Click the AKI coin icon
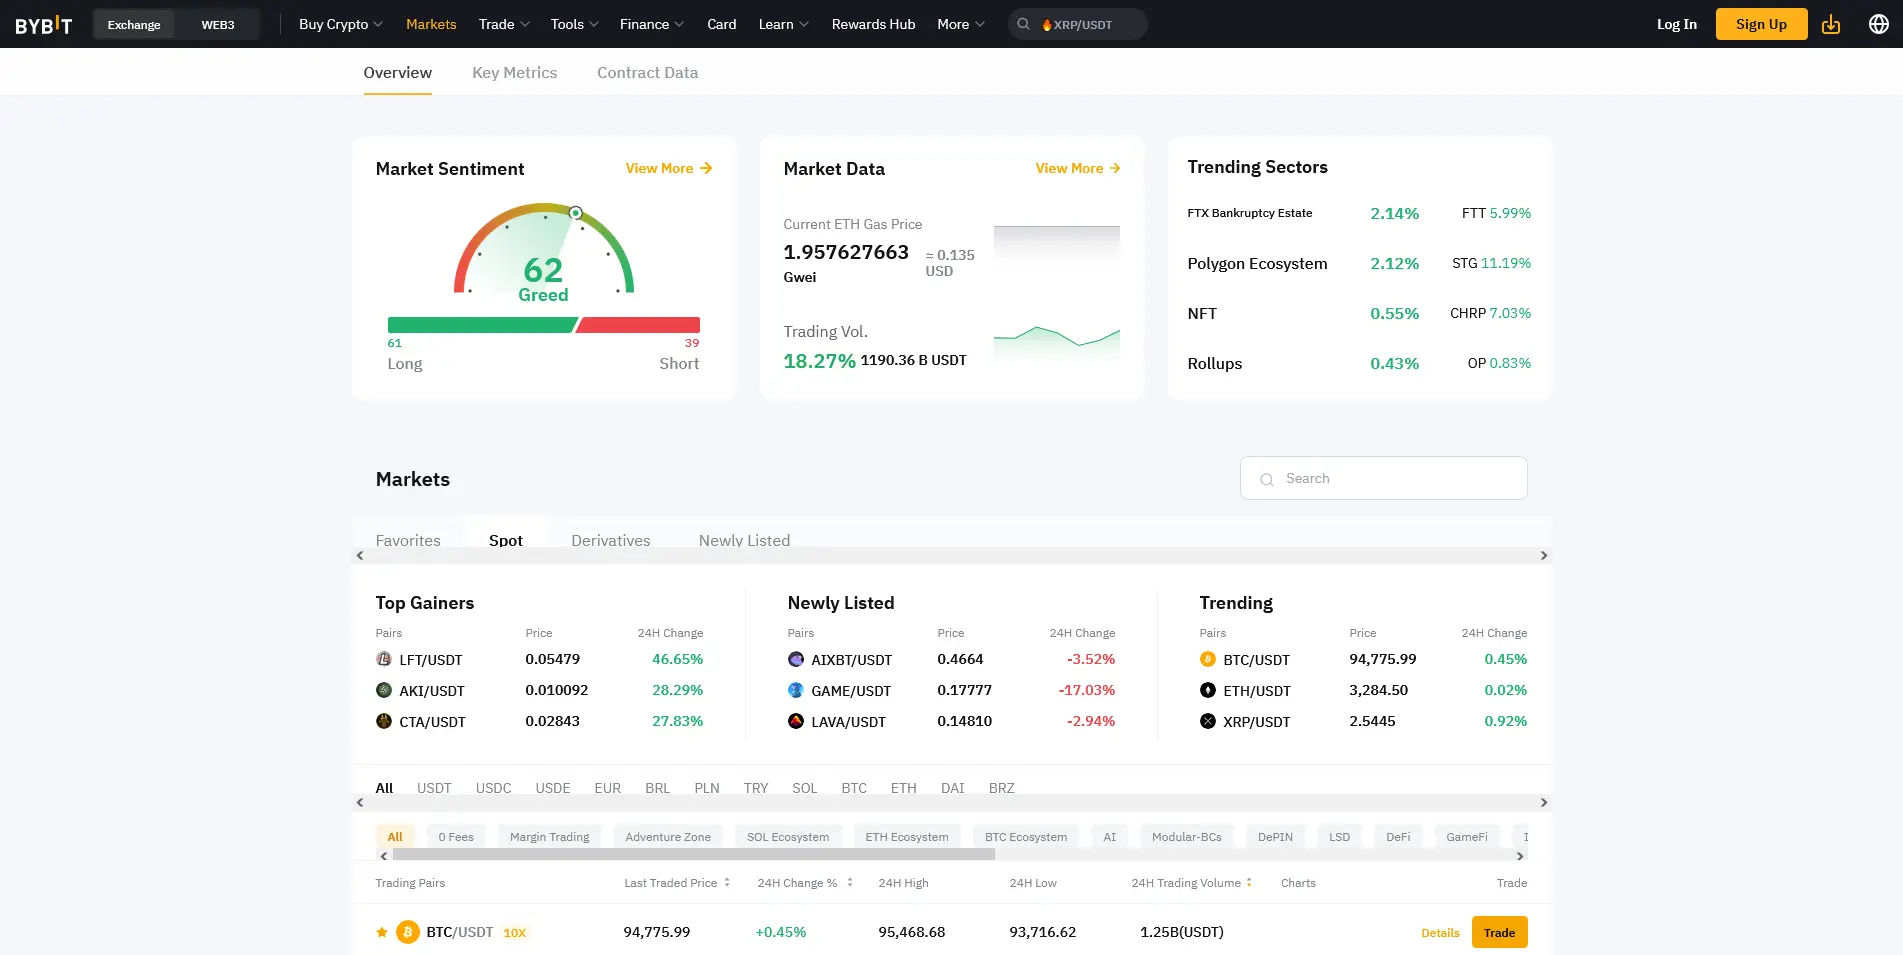The width and height of the screenshot is (1903, 955). point(384,690)
